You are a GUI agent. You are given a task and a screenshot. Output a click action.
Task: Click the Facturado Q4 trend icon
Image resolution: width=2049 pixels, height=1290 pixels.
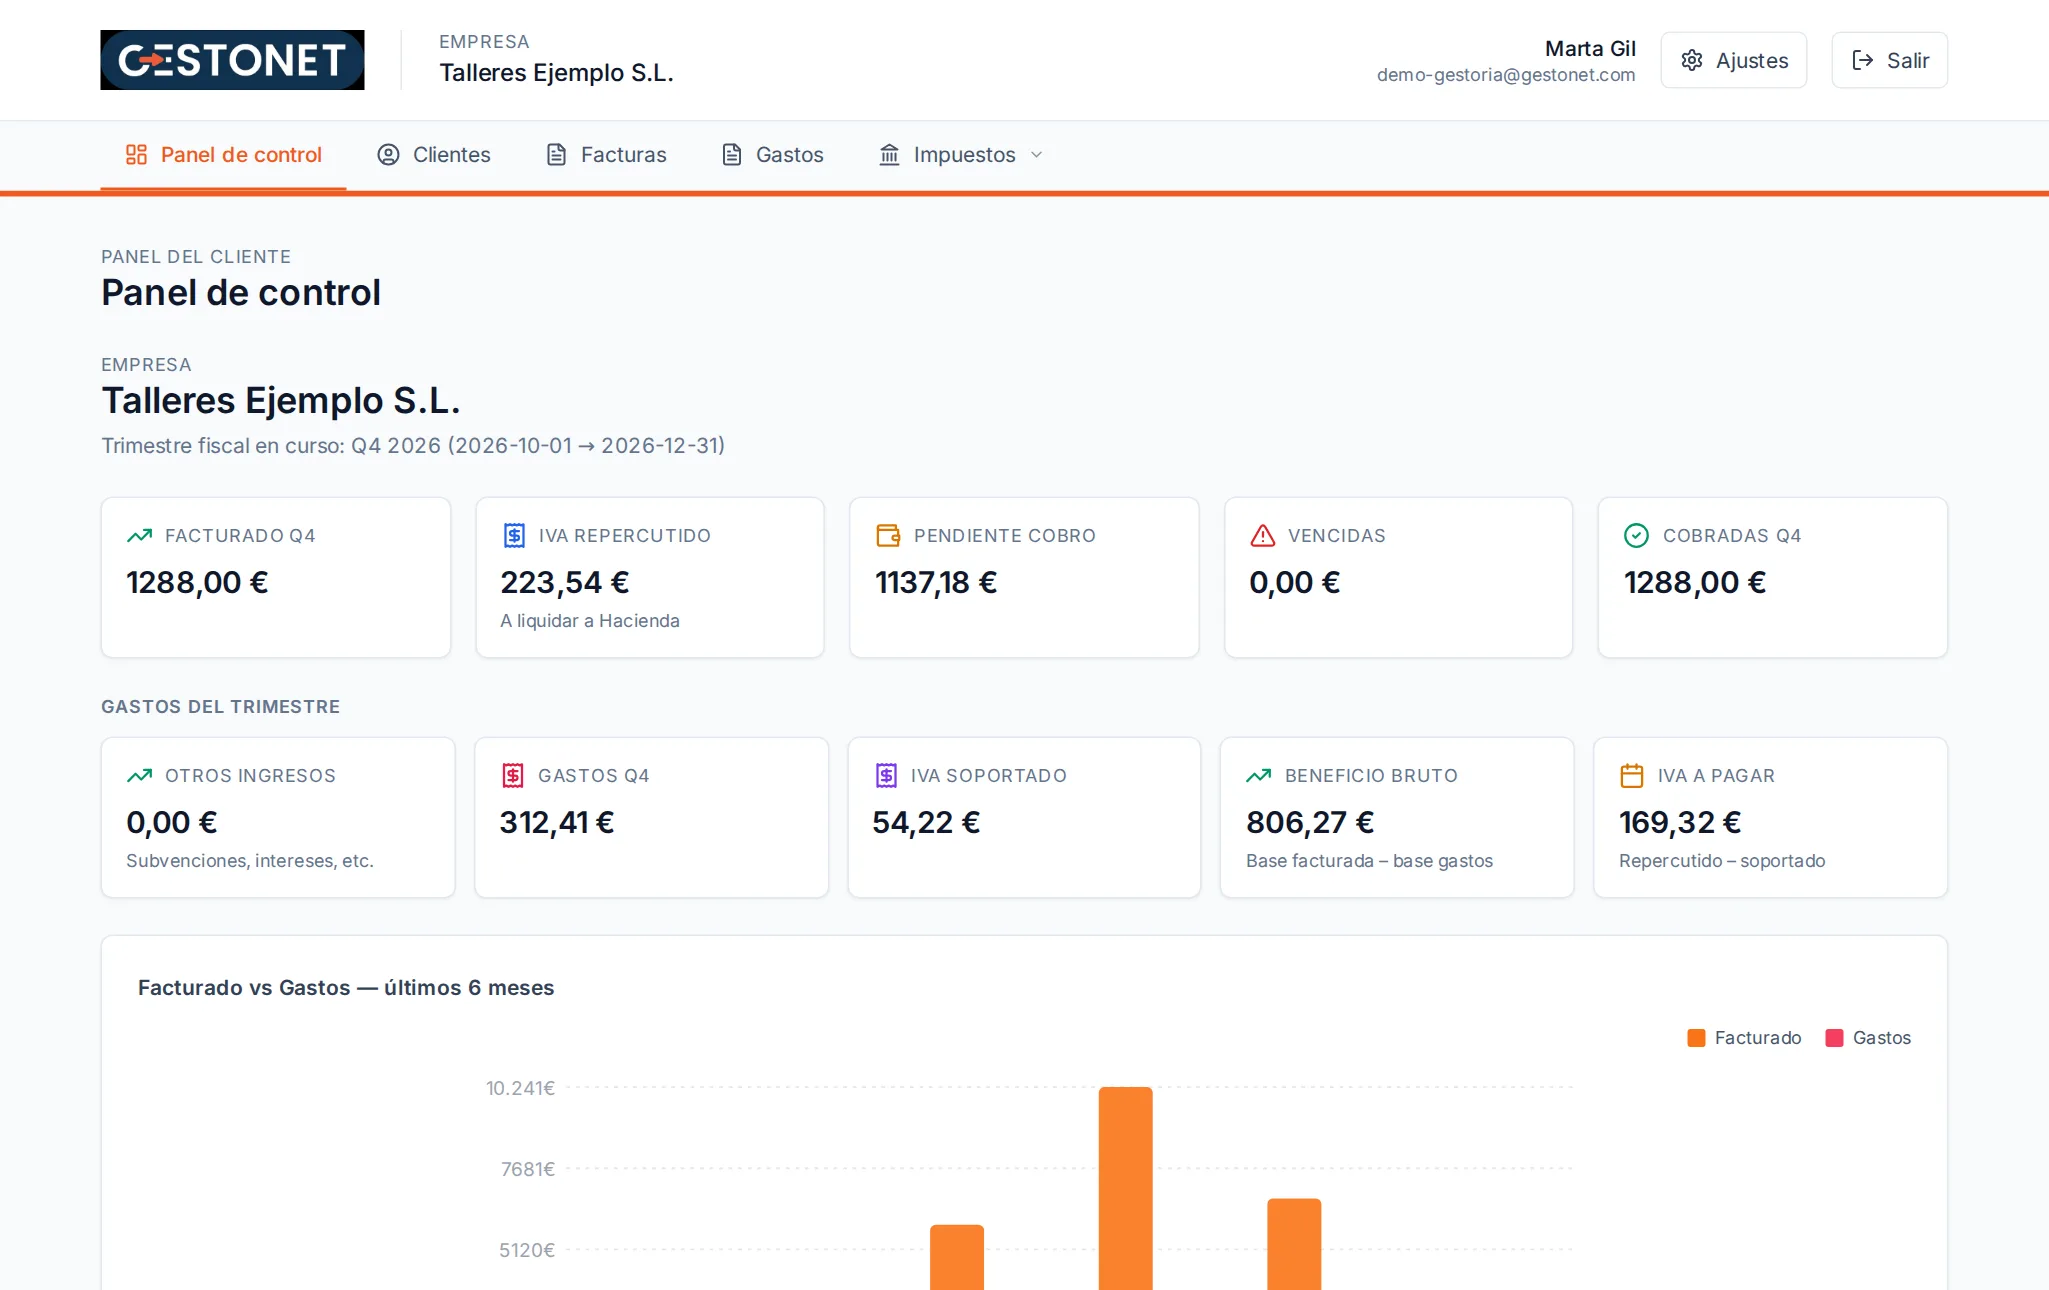click(139, 536)
